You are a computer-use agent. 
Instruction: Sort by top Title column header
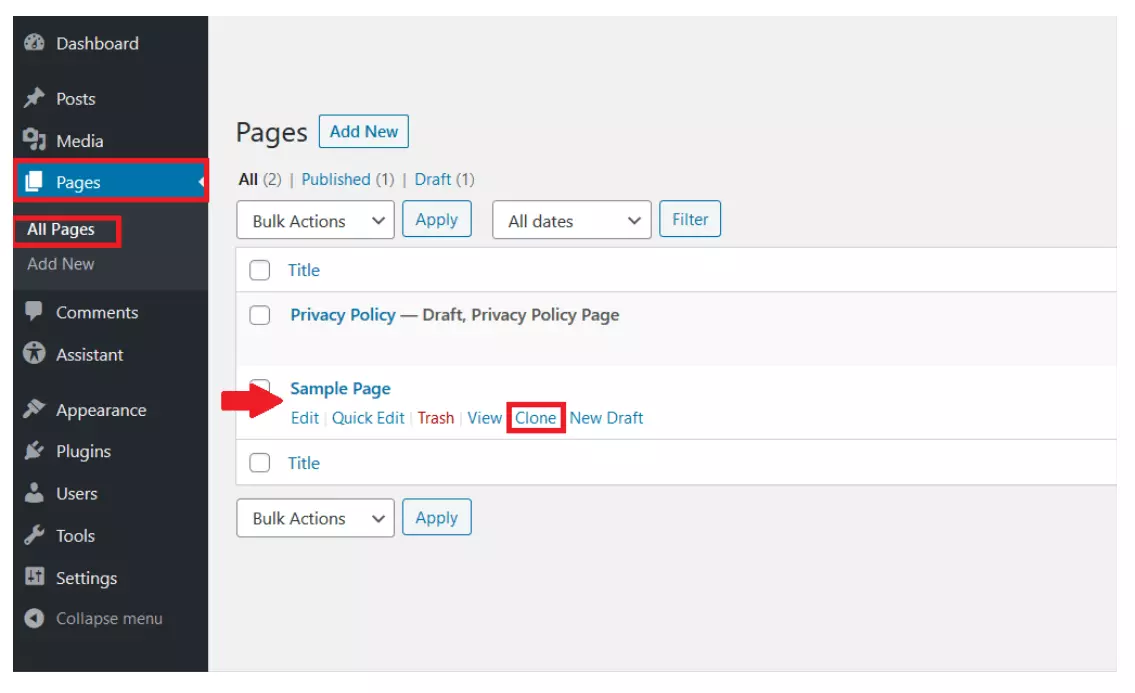tap(303, 270)
